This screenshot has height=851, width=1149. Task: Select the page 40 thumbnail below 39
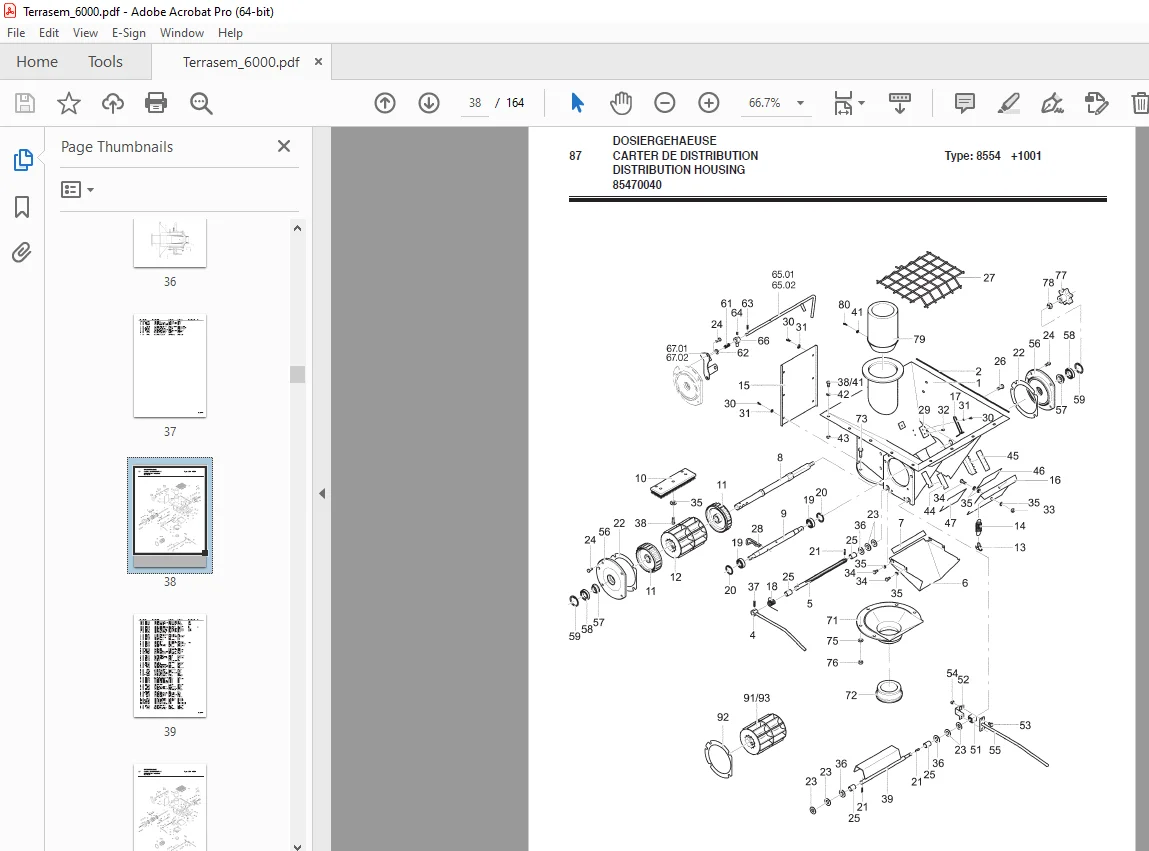click(170, 806)
